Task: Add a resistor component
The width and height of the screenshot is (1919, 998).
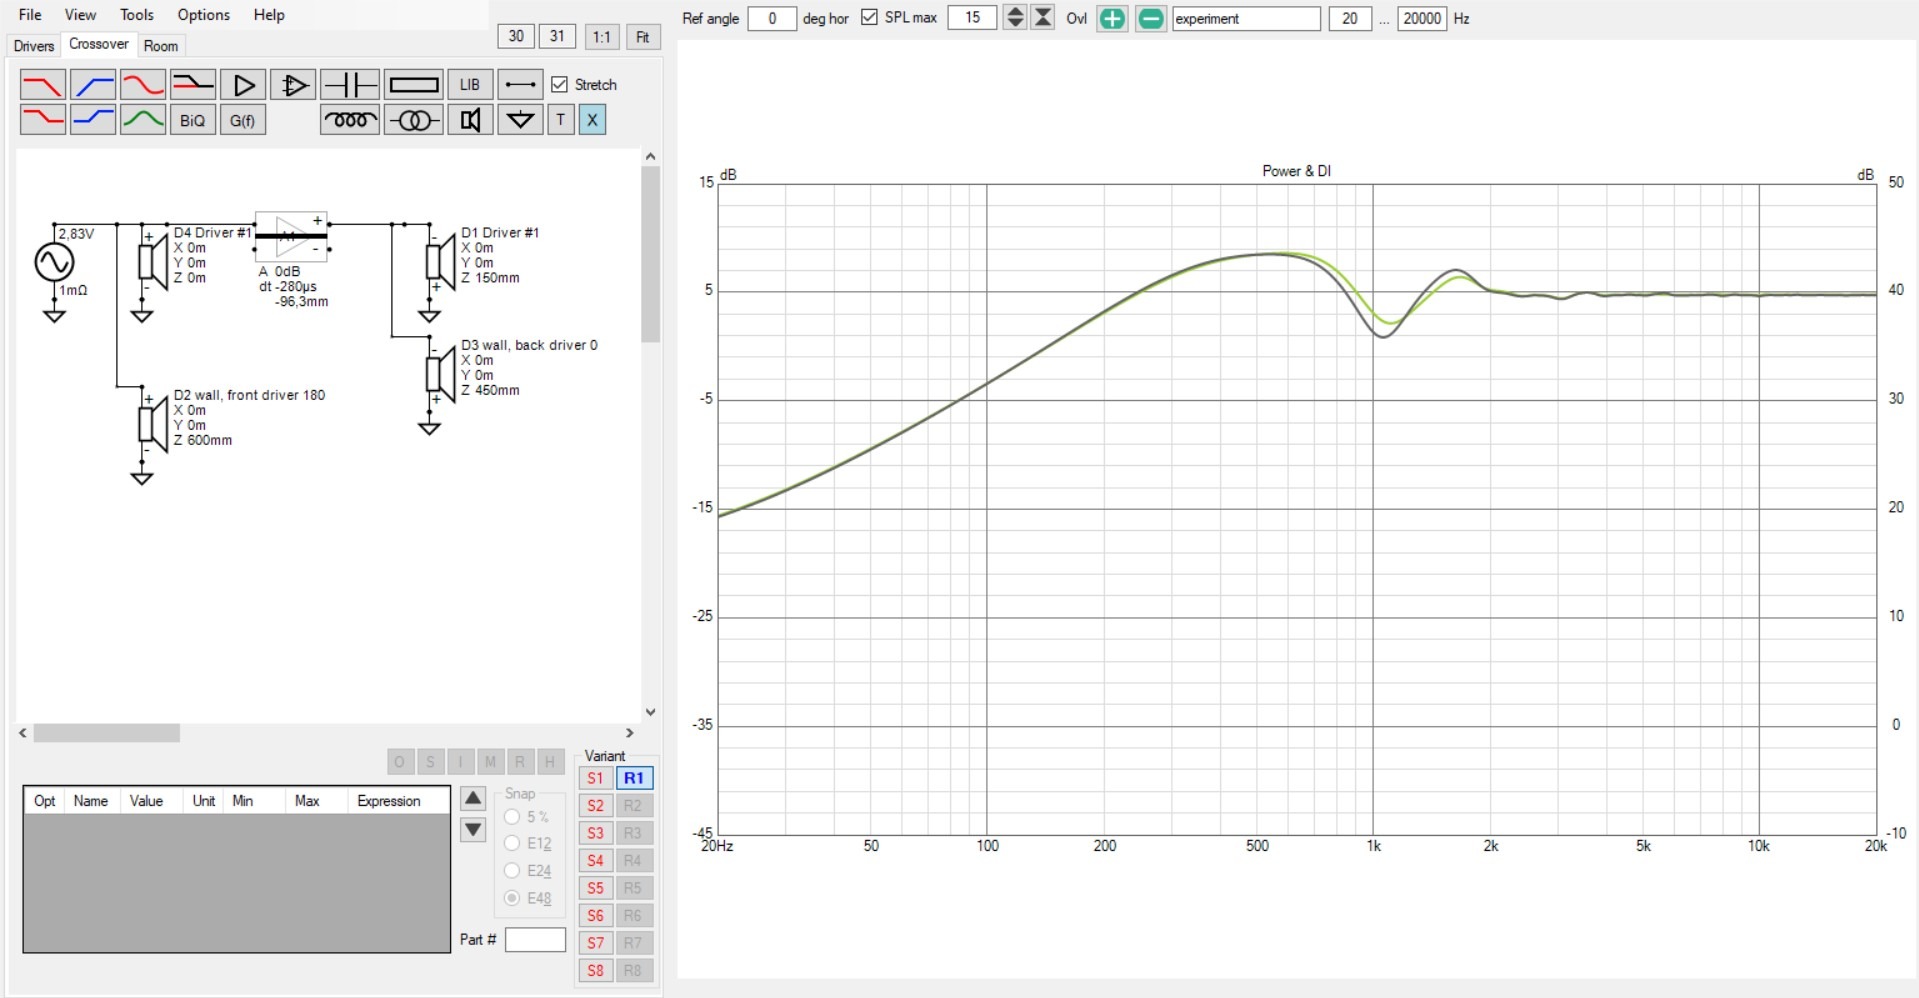Action: [414, 85]
